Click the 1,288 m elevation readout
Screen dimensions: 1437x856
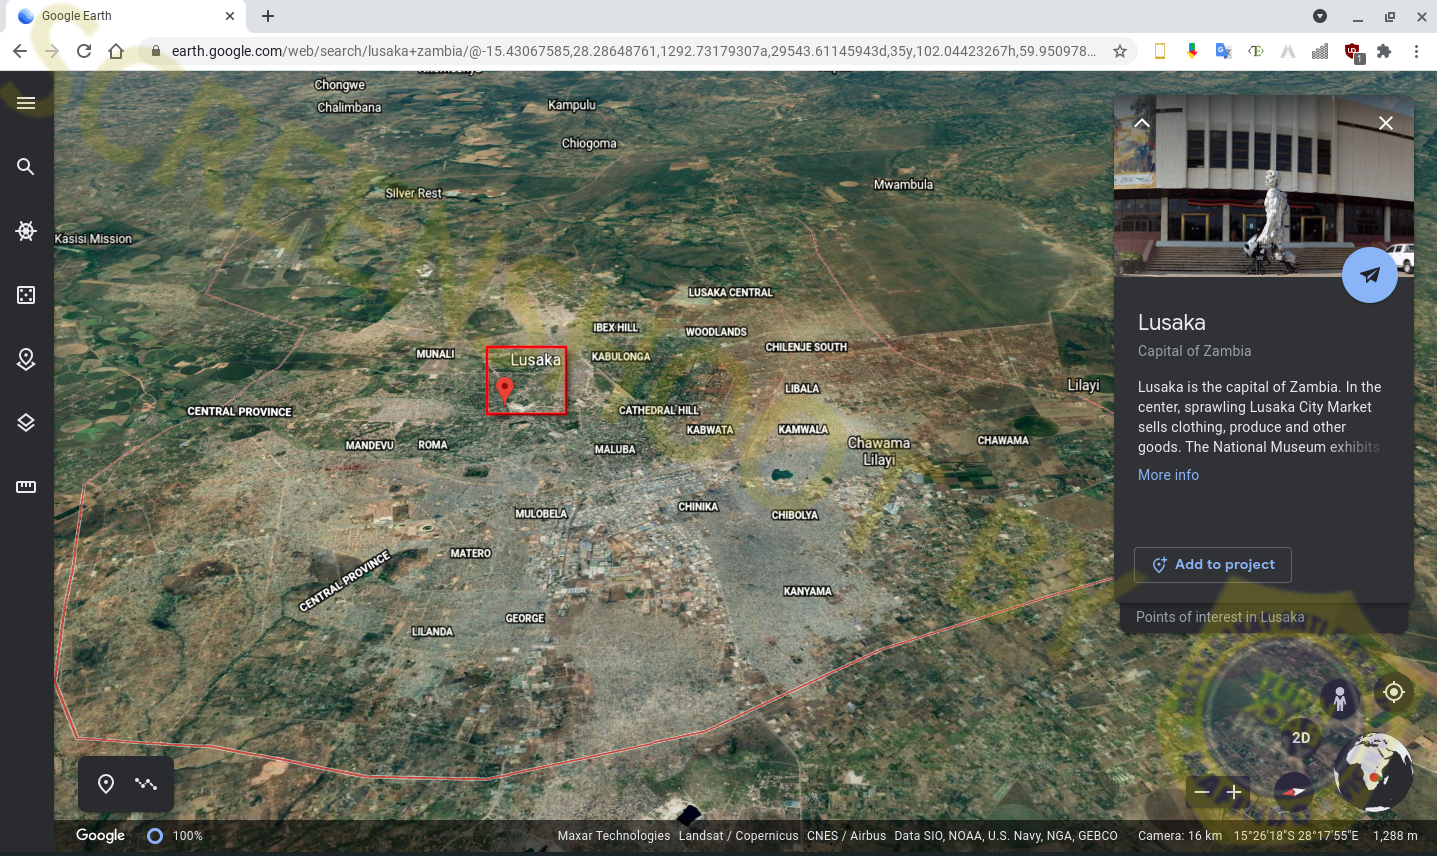[1395, 836]
